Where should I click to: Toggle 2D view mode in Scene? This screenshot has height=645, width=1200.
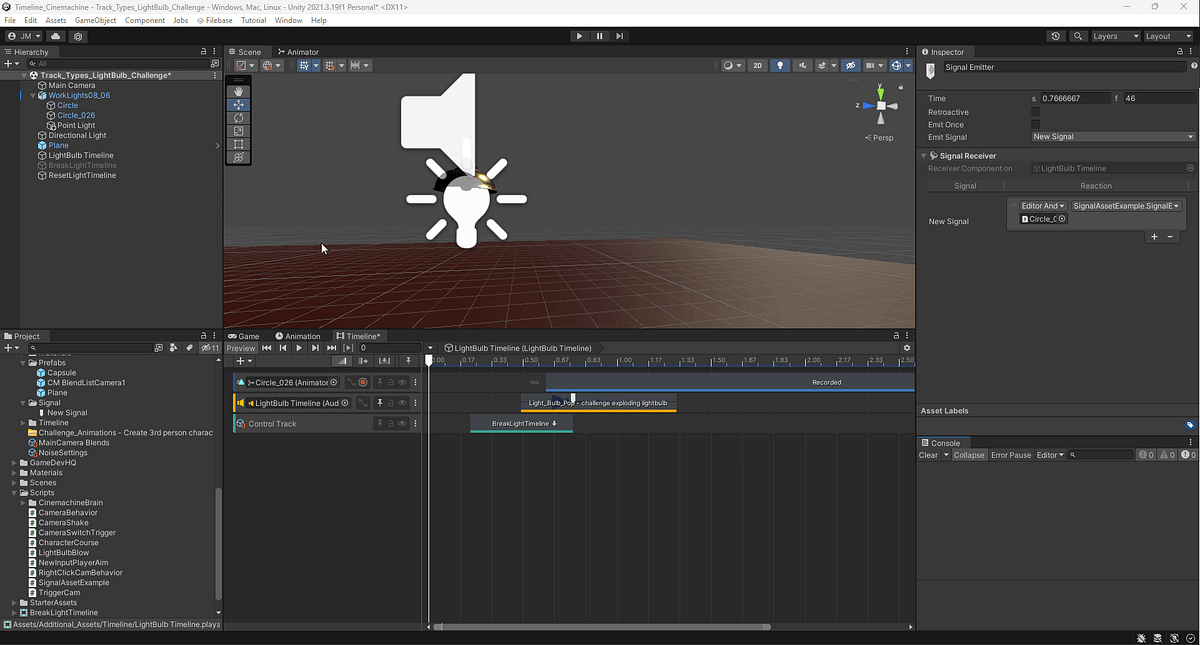[x=758, y=66]
